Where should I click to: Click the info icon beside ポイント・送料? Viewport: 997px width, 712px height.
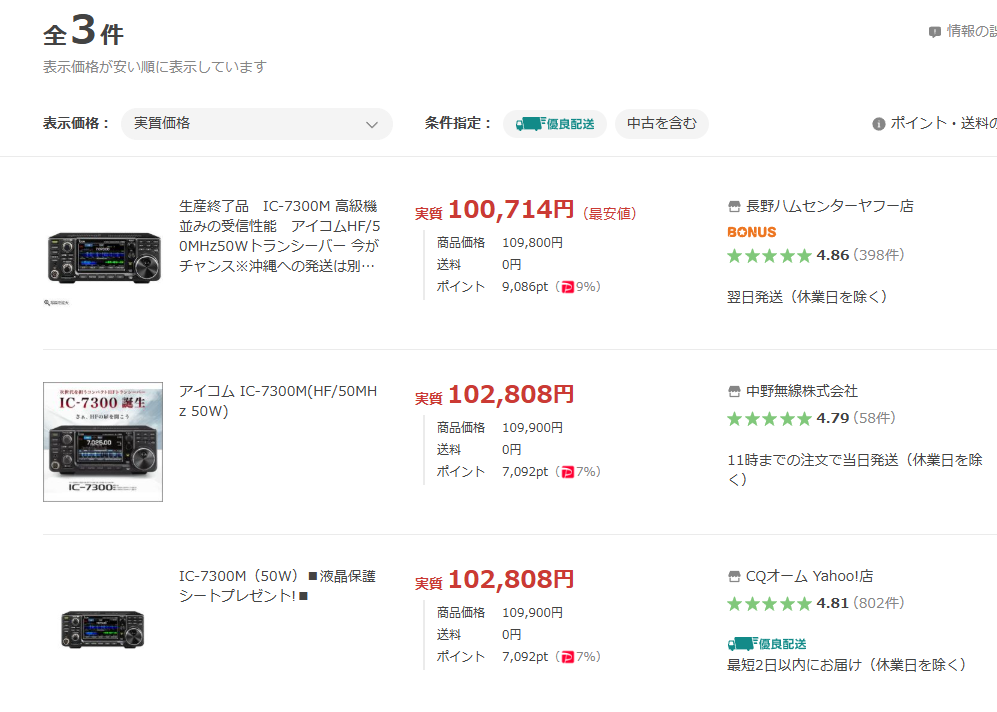point(879,124)
